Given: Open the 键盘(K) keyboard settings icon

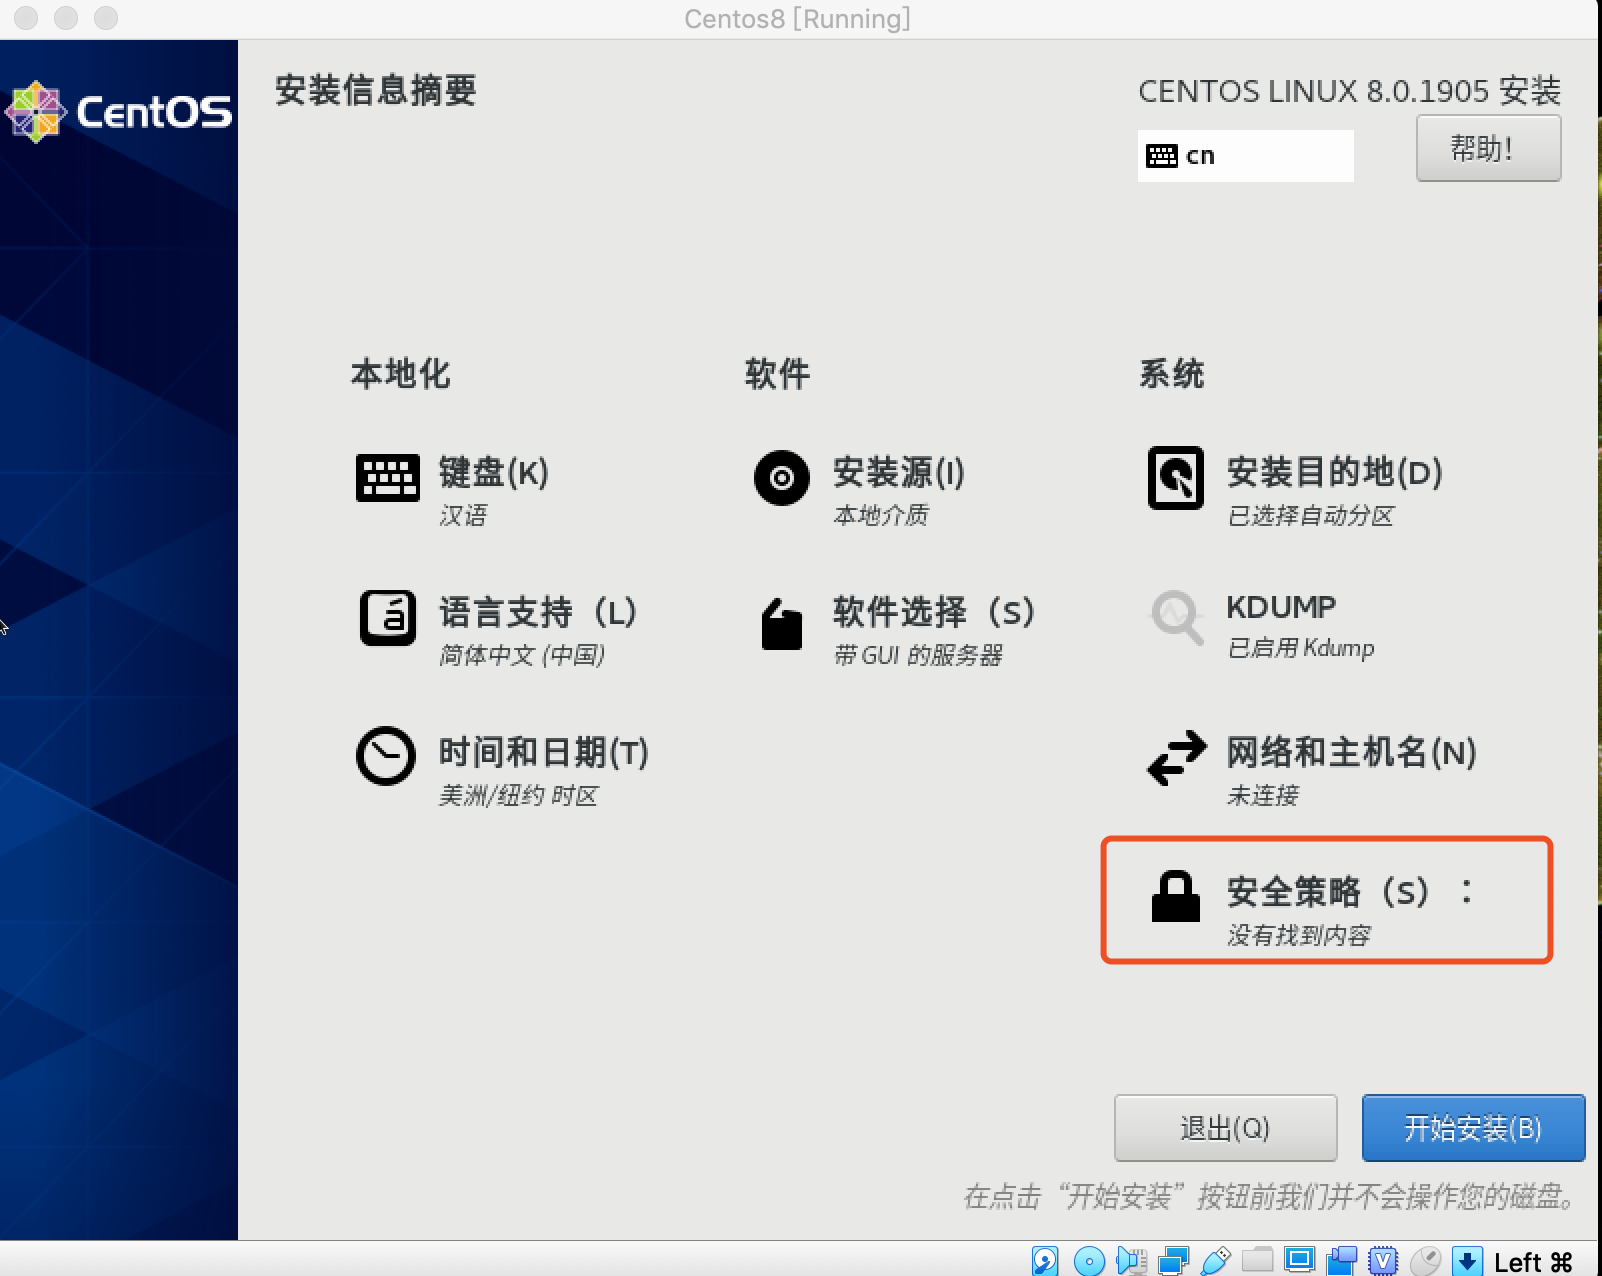Looking at the screenshot, I should click(x=387, y=478).
